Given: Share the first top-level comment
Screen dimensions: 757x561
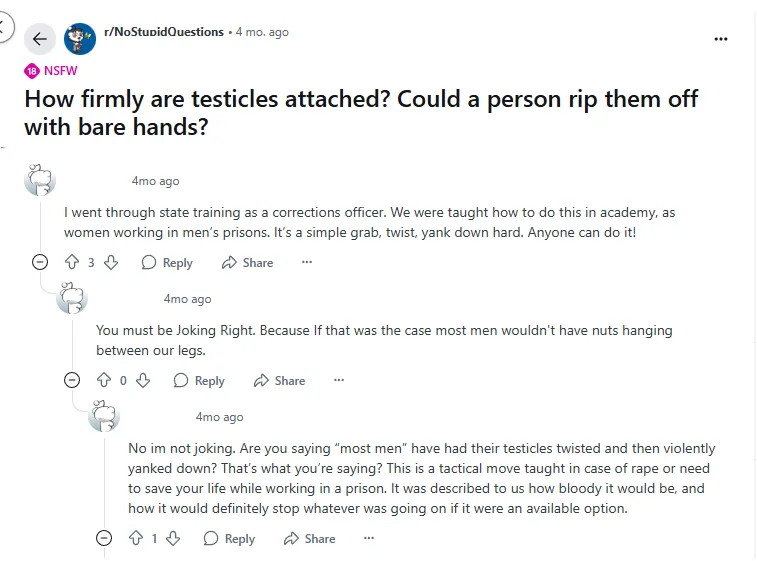Looking at the screenshot, I should pos(247,263).
